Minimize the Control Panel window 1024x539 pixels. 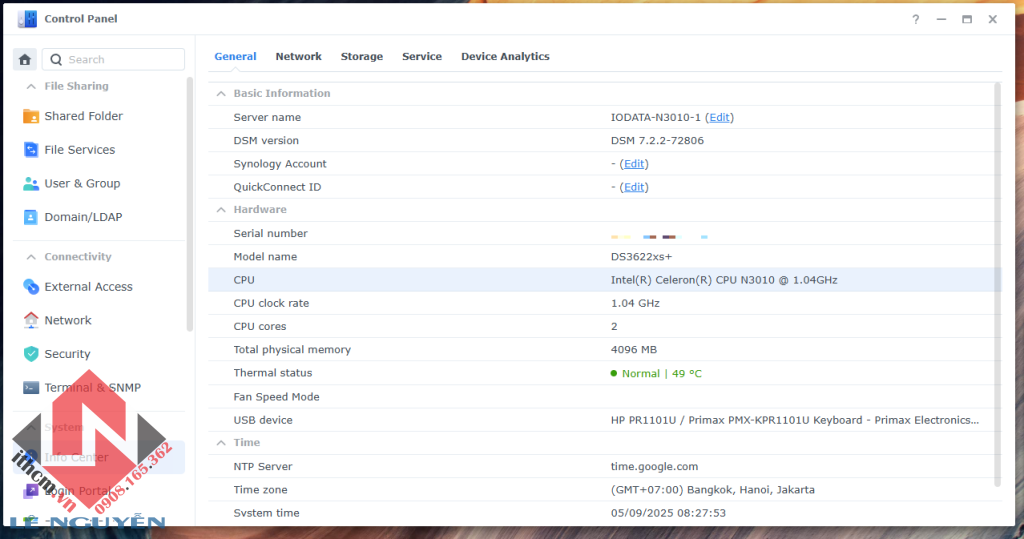[941, 20]
